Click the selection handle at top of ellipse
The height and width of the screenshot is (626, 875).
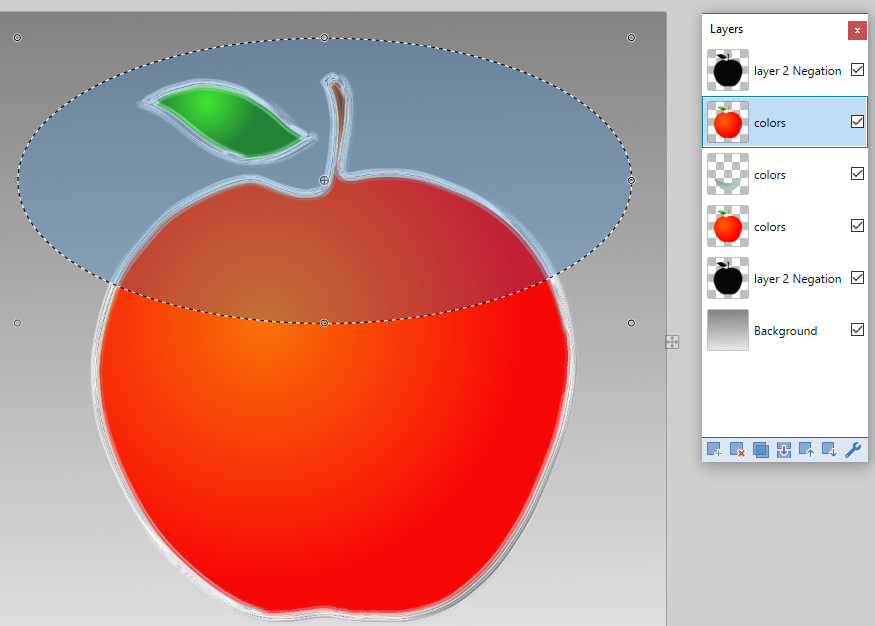tap(324, 38)
